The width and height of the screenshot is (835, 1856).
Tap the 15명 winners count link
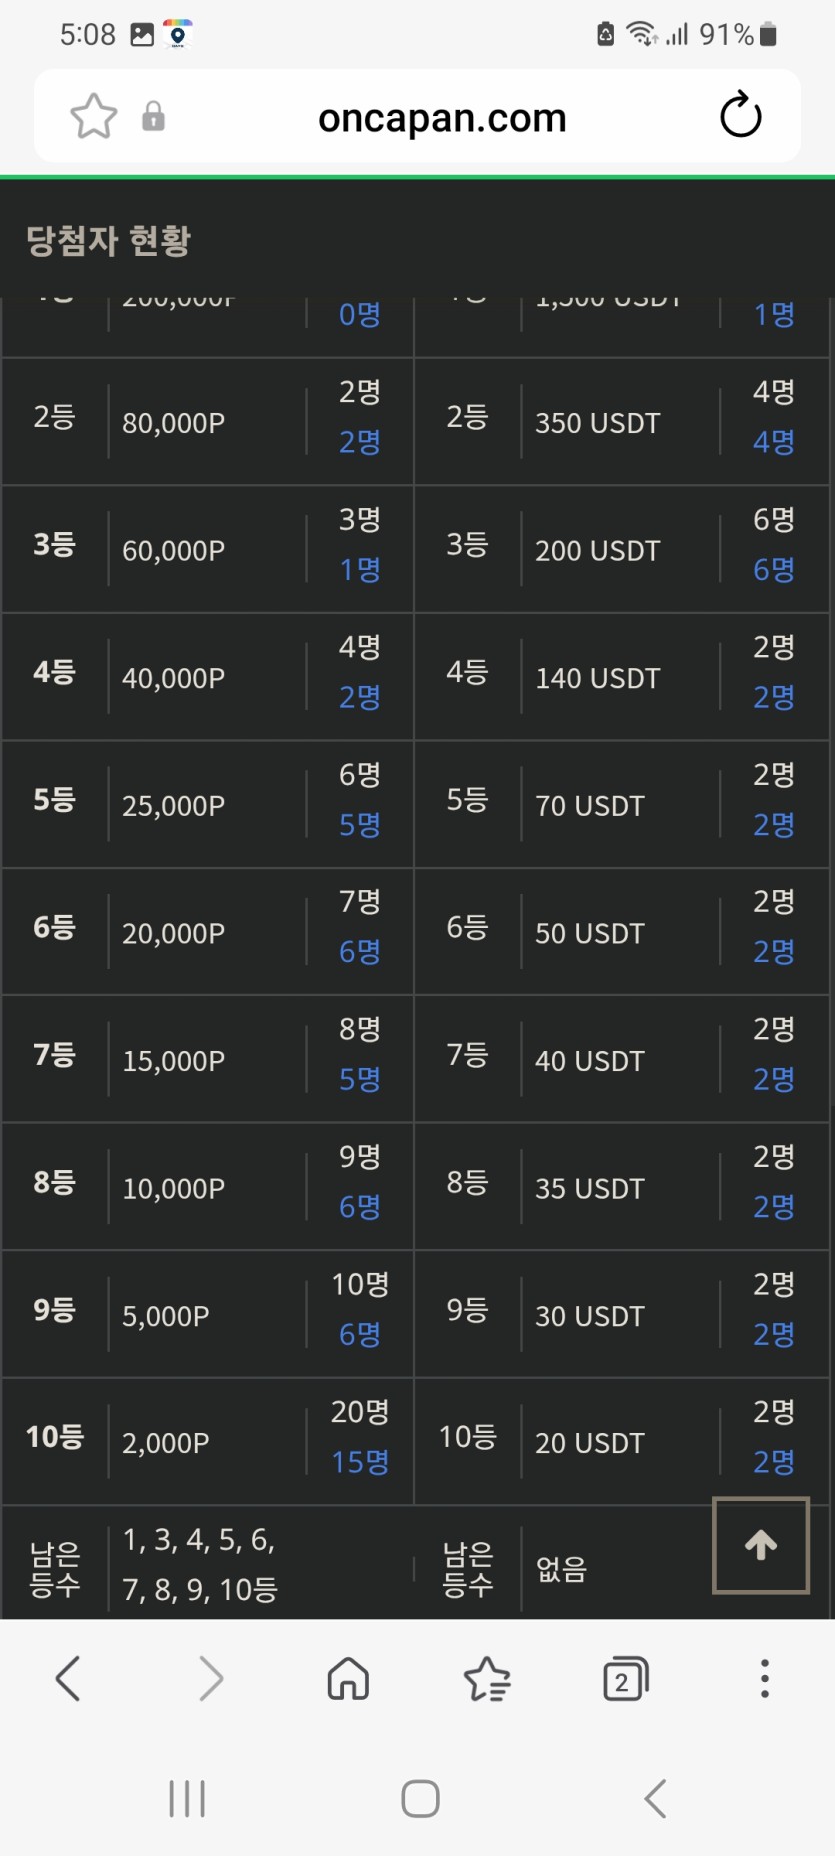click(x=360, y=1462)
